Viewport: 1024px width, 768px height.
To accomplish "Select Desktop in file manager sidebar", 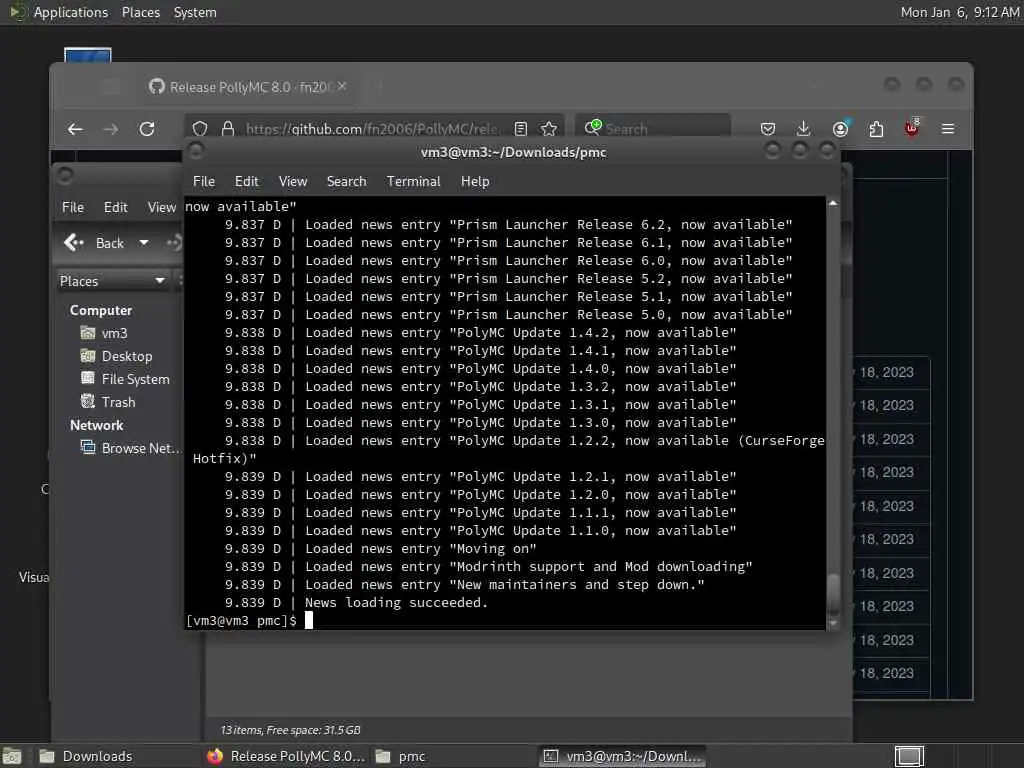I will click(x=116, y=356).
